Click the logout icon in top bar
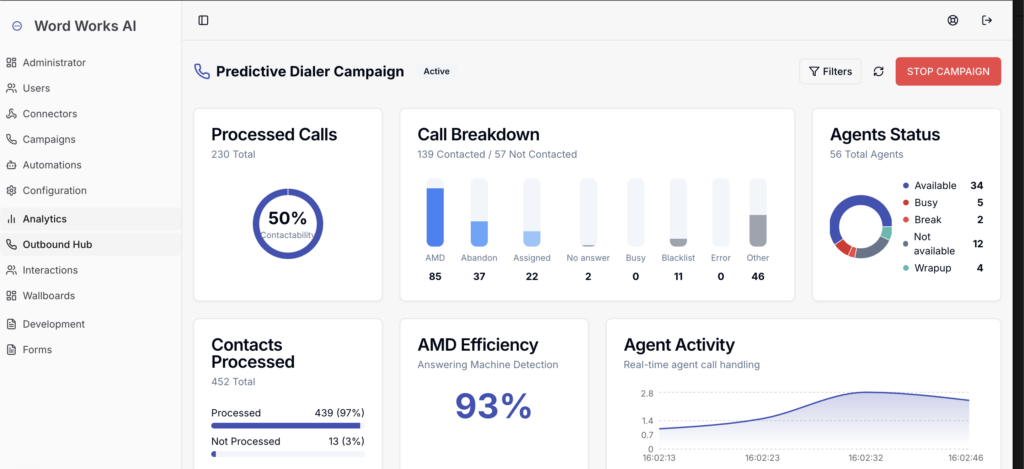Viewport: 1024px width, 469px height. 987,20
